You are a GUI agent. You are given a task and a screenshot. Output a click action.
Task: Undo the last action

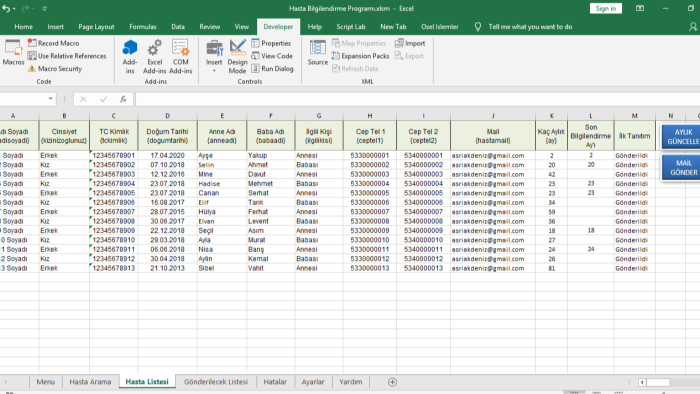pyautogui.click(x=6, y=8)
